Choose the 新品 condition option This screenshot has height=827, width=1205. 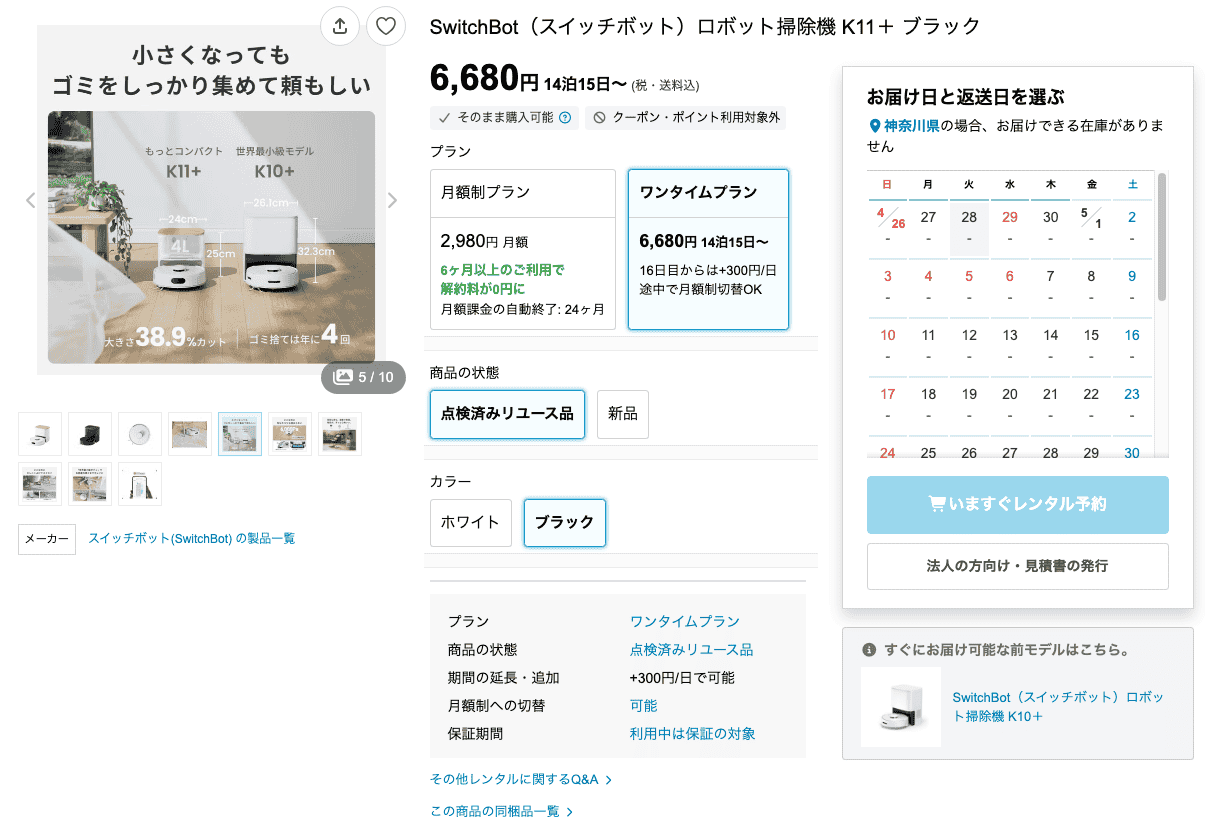tap(622, 414)
